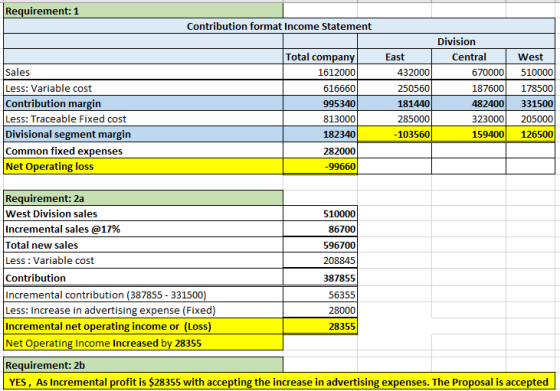Select East variable cost 250560
Screen dimensions: 560x391
[395, 88]
